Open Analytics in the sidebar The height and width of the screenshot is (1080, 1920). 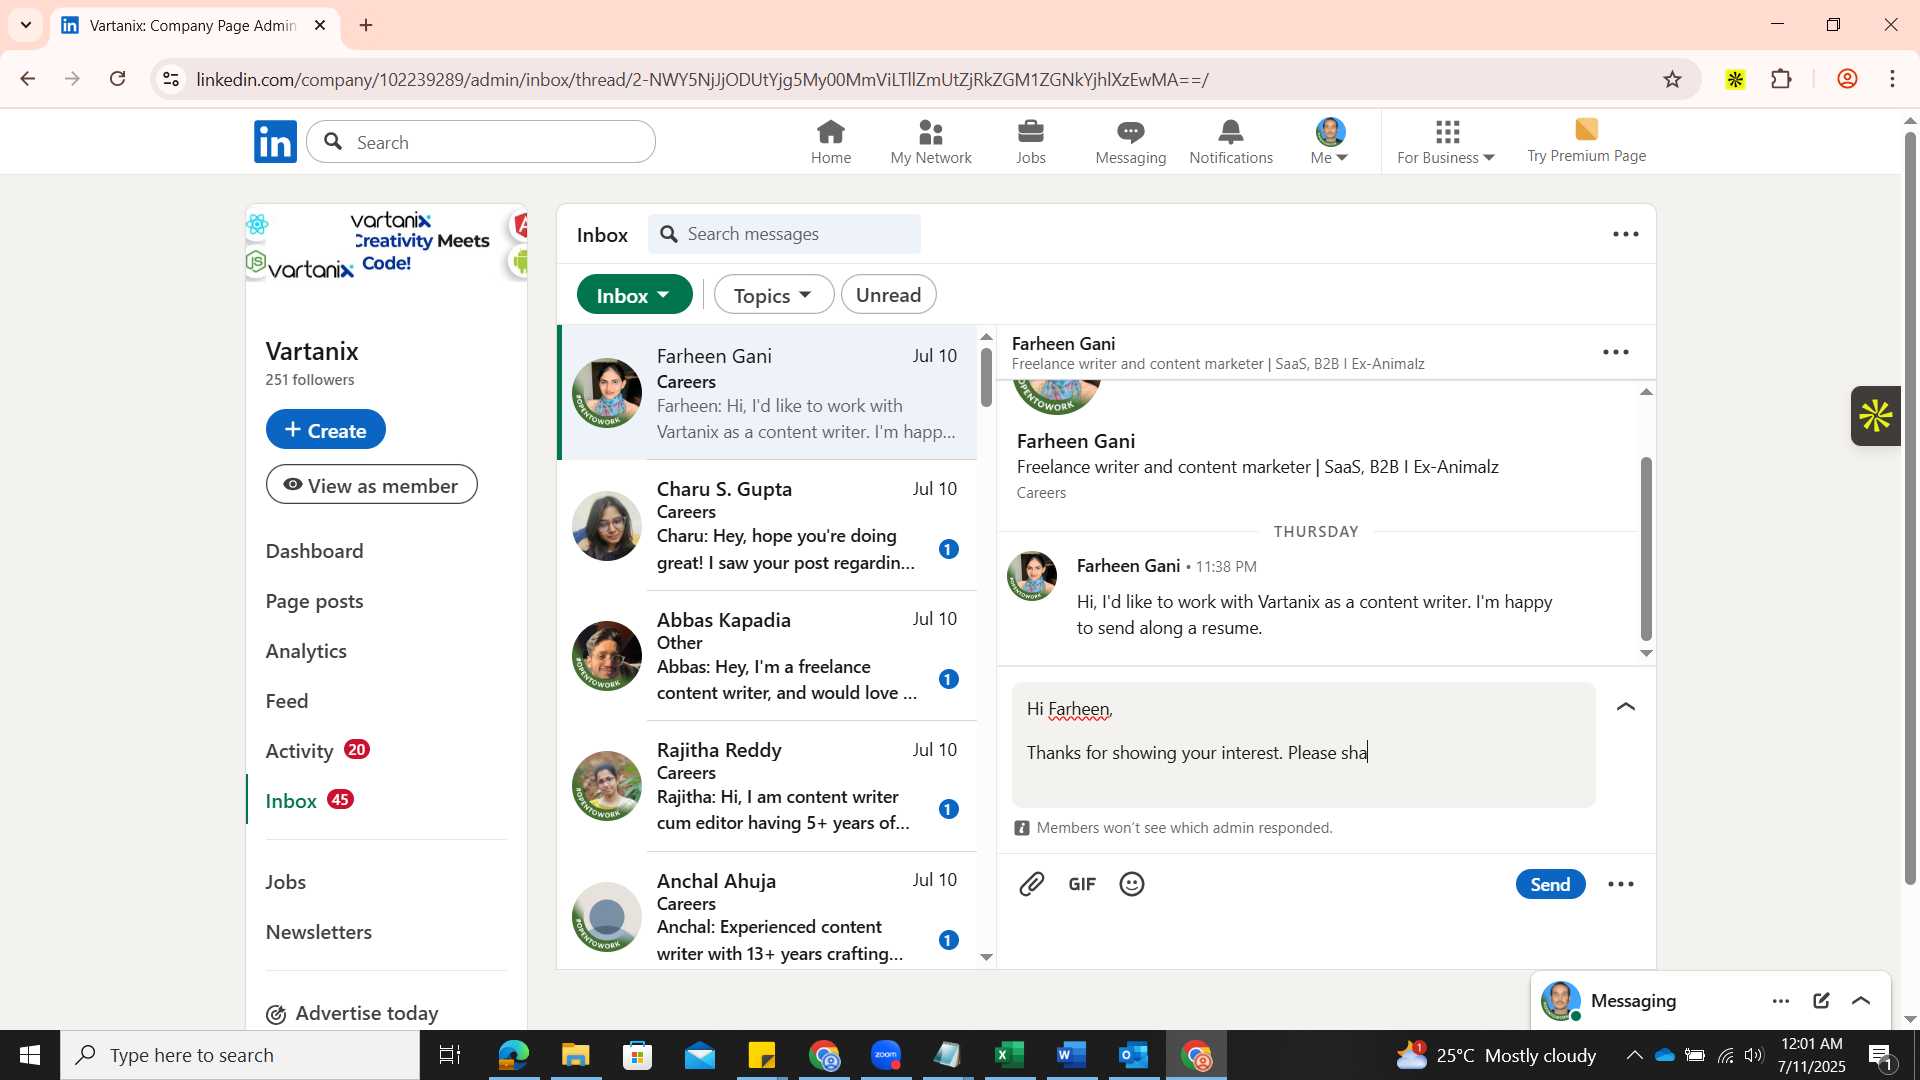point(306,651)
